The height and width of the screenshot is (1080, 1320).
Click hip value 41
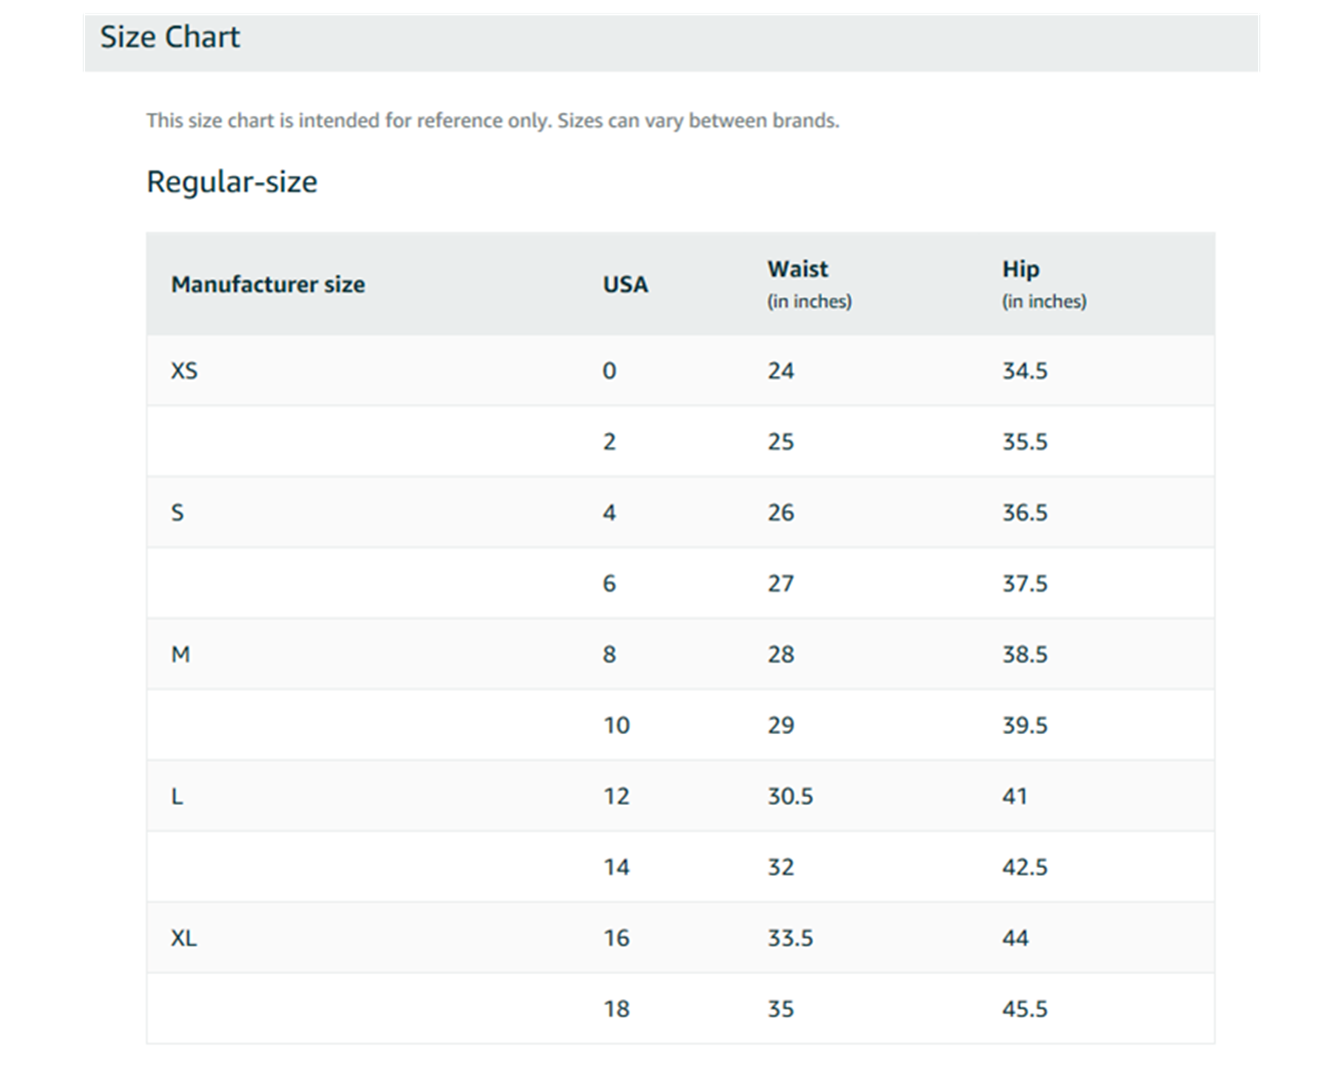click(1015, 797)
